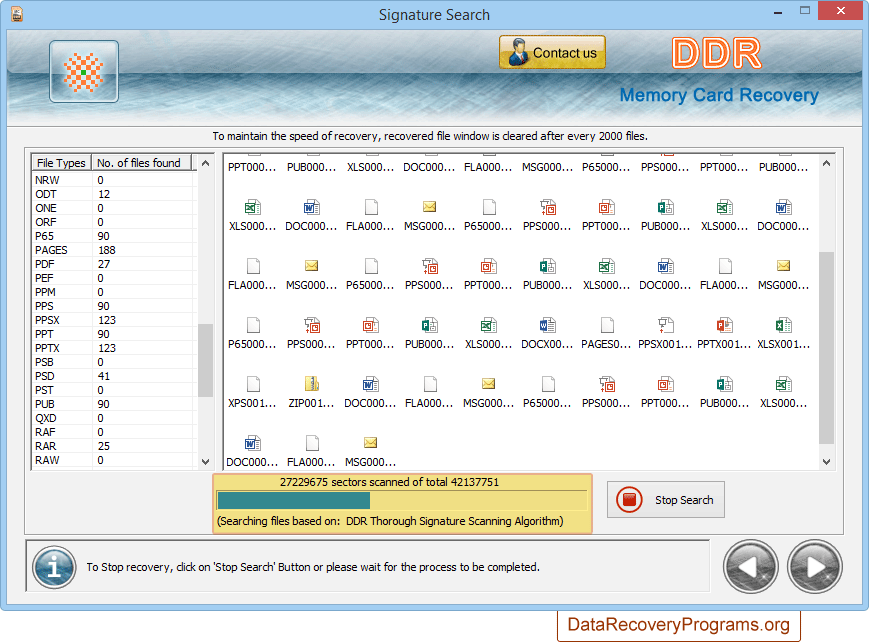Stop the scan via Stop Search label
Viewport: 869px width, 642px height.
(684, 500)
